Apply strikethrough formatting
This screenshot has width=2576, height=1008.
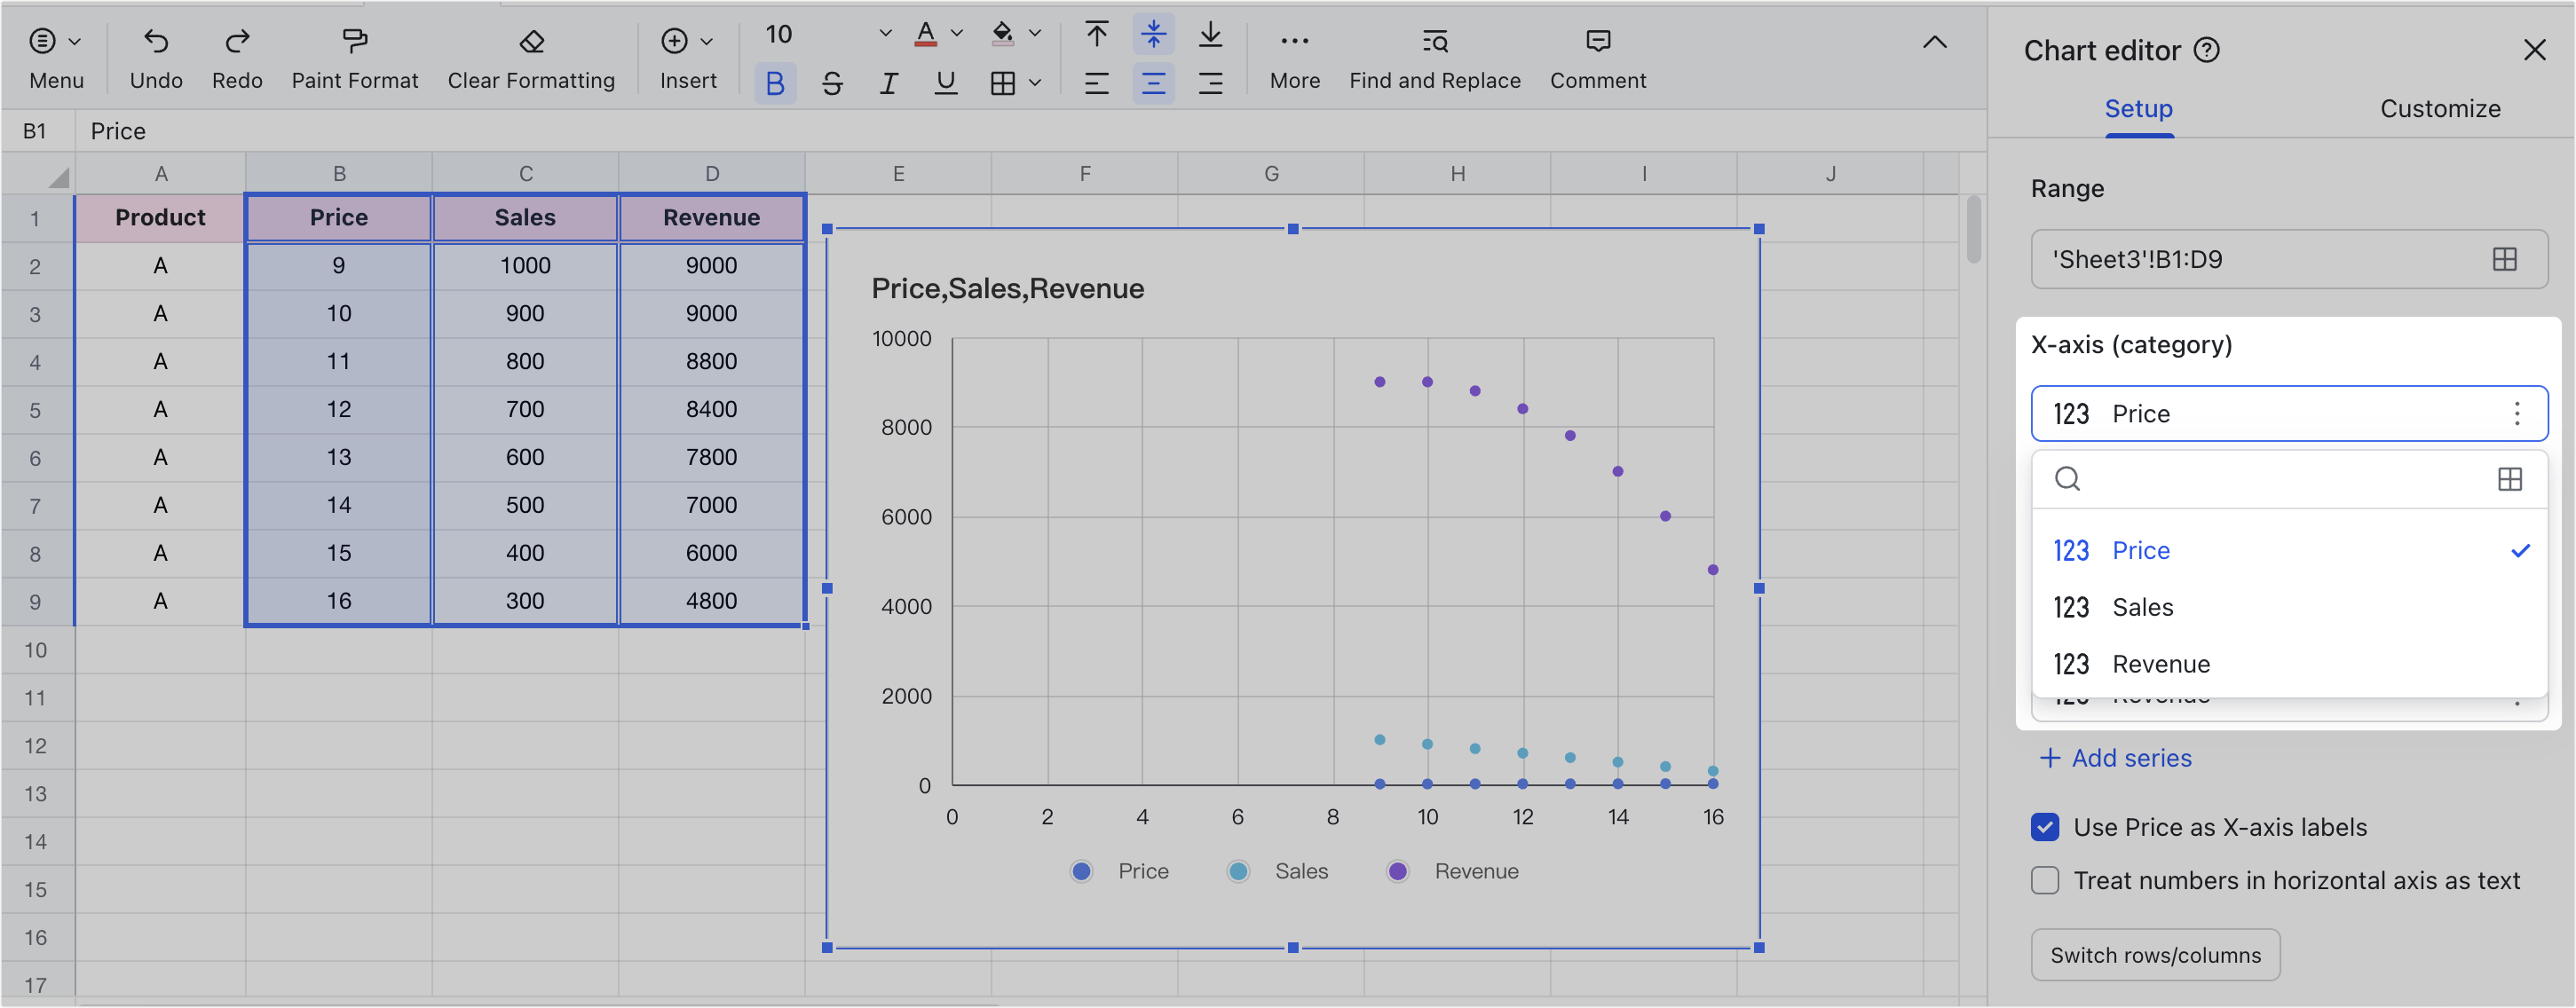click(x=832, y=83)
